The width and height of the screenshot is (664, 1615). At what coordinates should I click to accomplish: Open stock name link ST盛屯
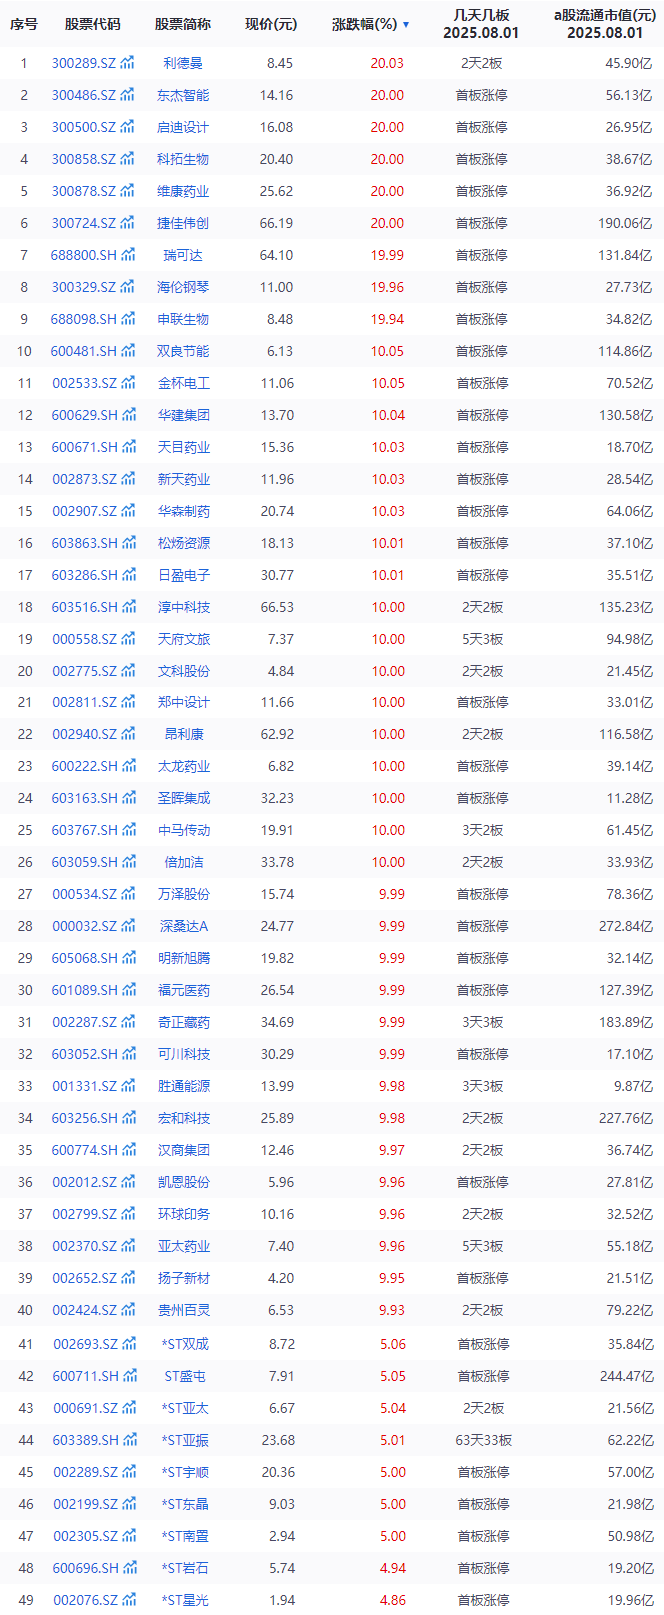[185, 1376]
